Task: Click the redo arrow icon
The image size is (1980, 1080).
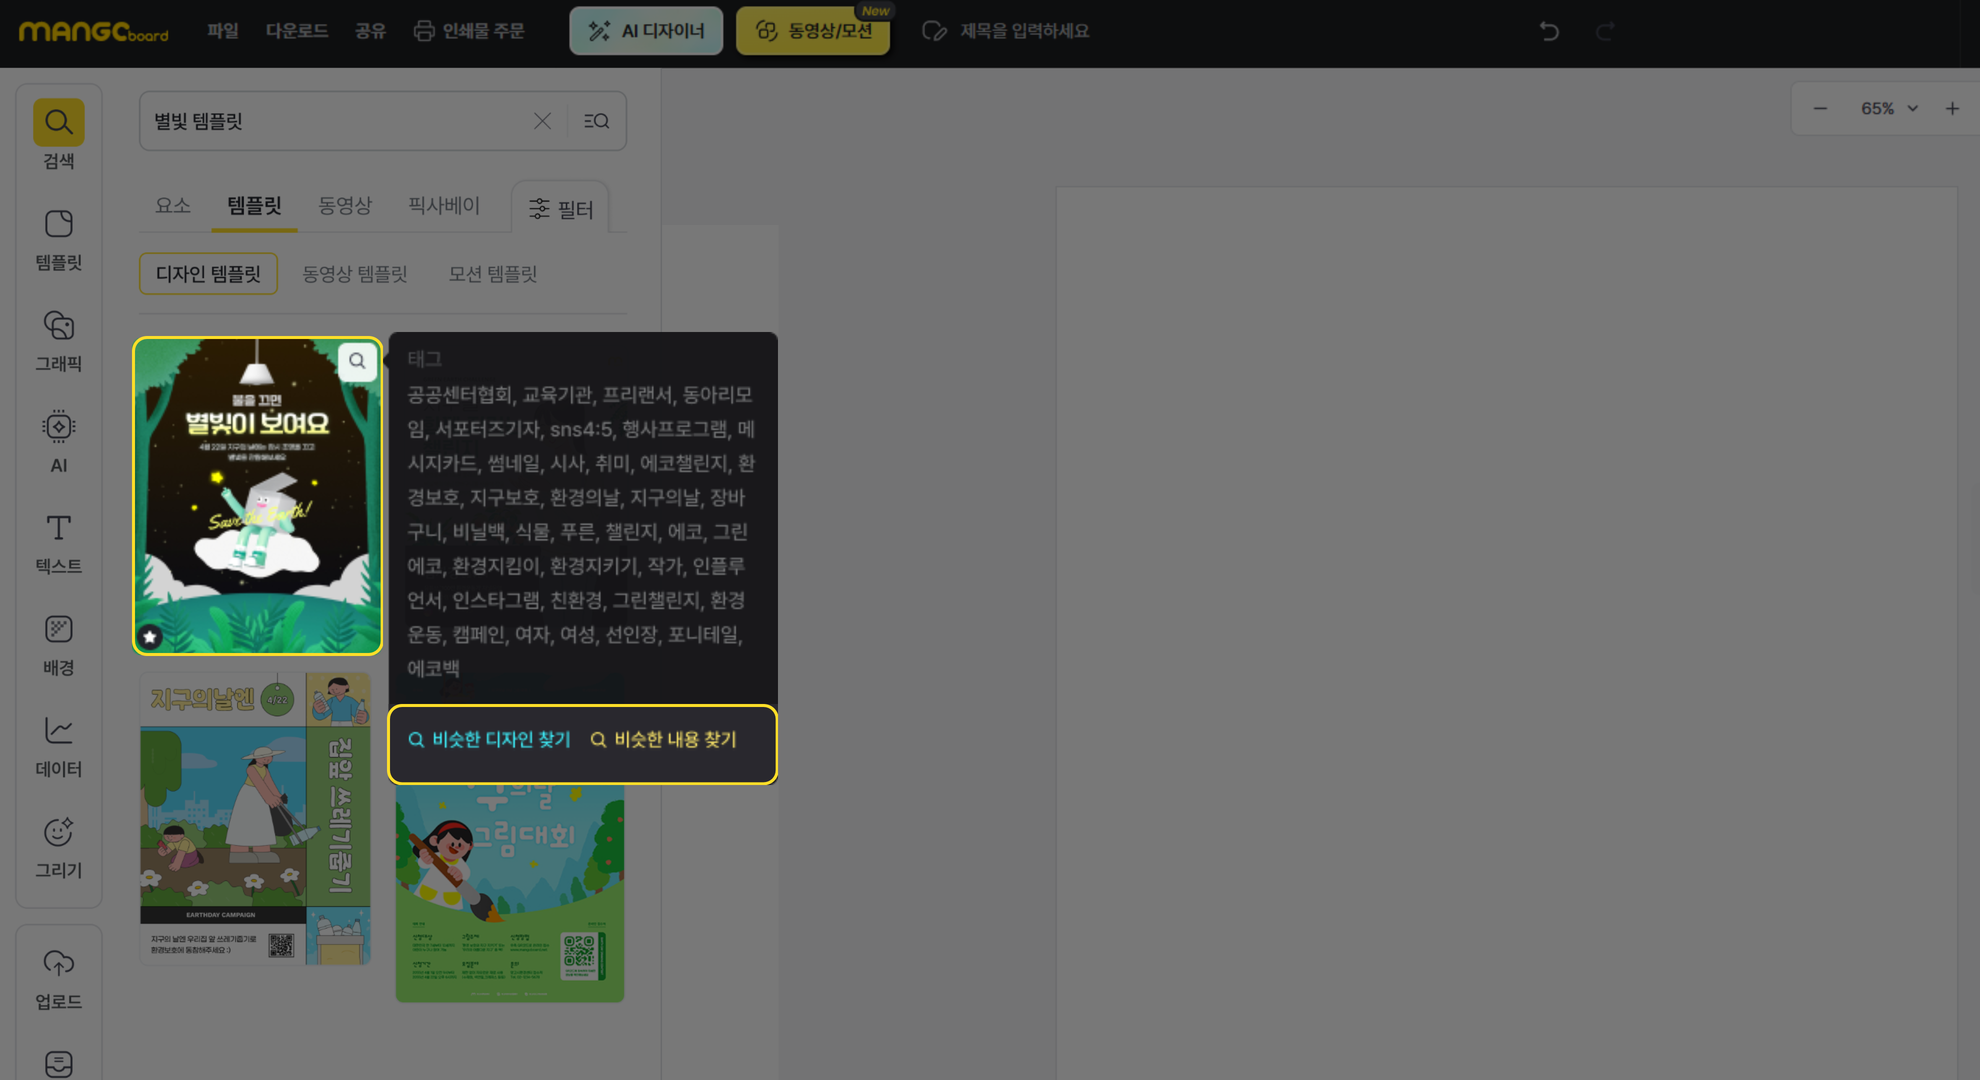Action: [1605, 31]
